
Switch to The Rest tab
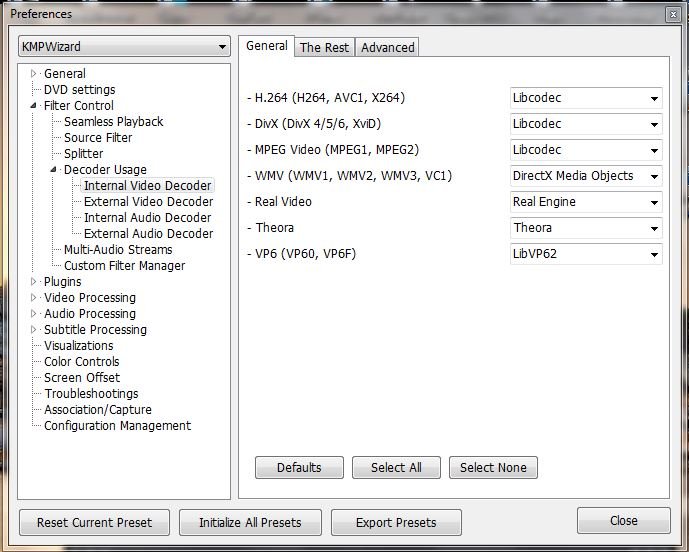[324, 47]
